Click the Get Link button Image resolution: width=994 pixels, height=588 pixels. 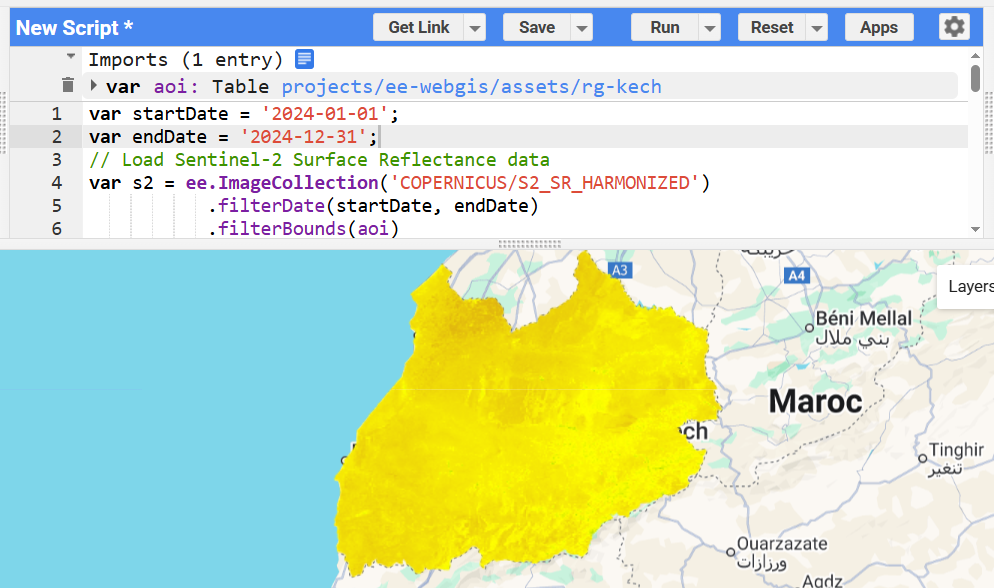418,28
